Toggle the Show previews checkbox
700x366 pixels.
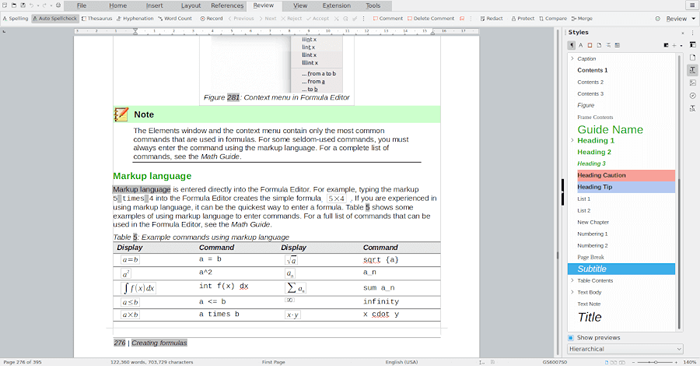click(571, 337)
